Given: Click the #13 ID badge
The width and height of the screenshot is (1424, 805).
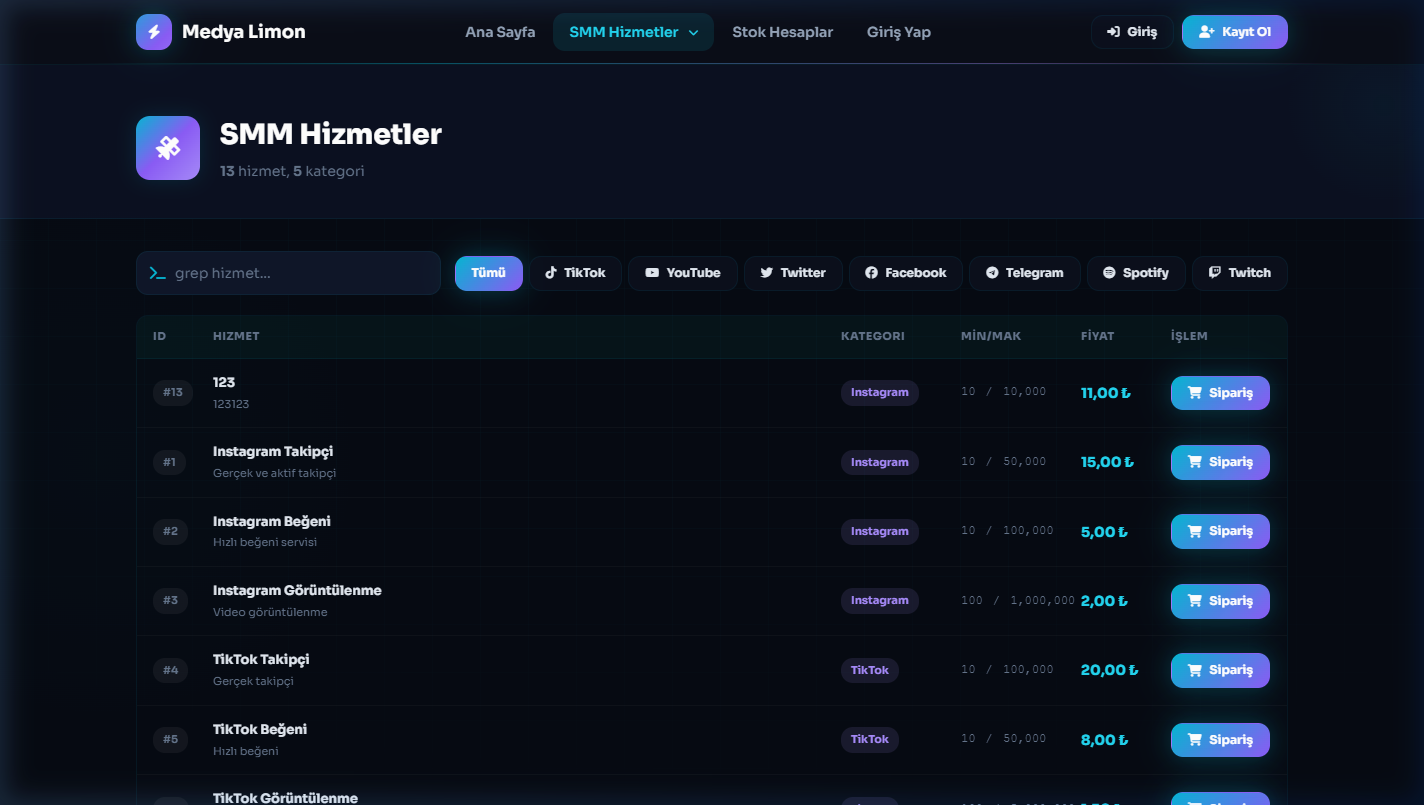Looking at the screenshot, I should [x=173, y=393].
